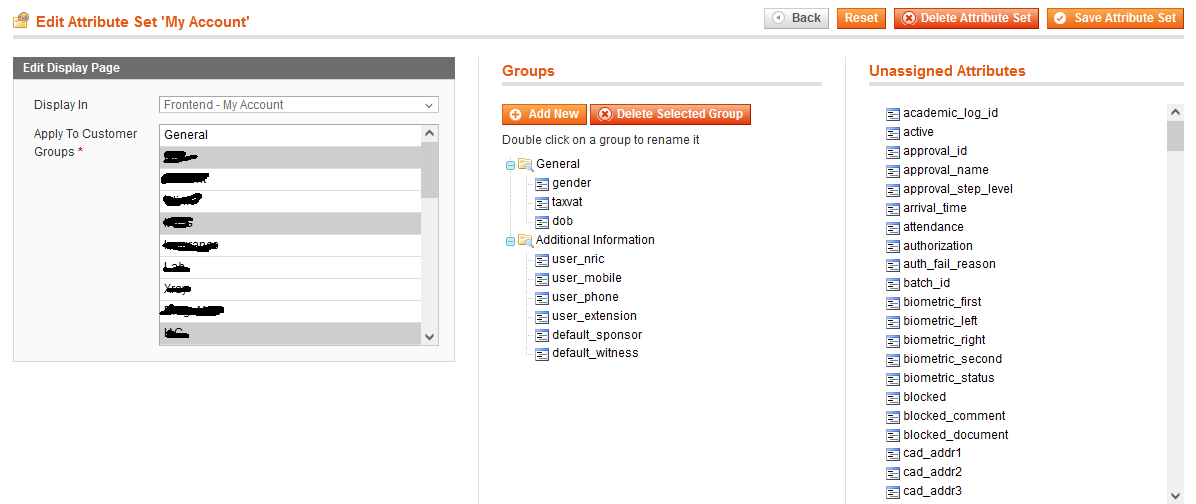The height and width of the screenshot is (504, 1196).
Task: Select blocked_document in unassigned attributes
Action: tap(956, 435)
